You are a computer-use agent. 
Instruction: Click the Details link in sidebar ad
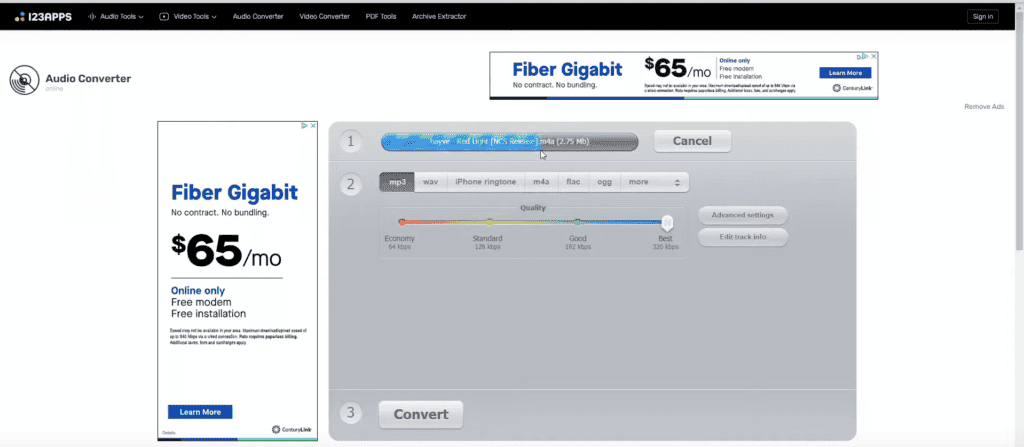tap(168, 433)
